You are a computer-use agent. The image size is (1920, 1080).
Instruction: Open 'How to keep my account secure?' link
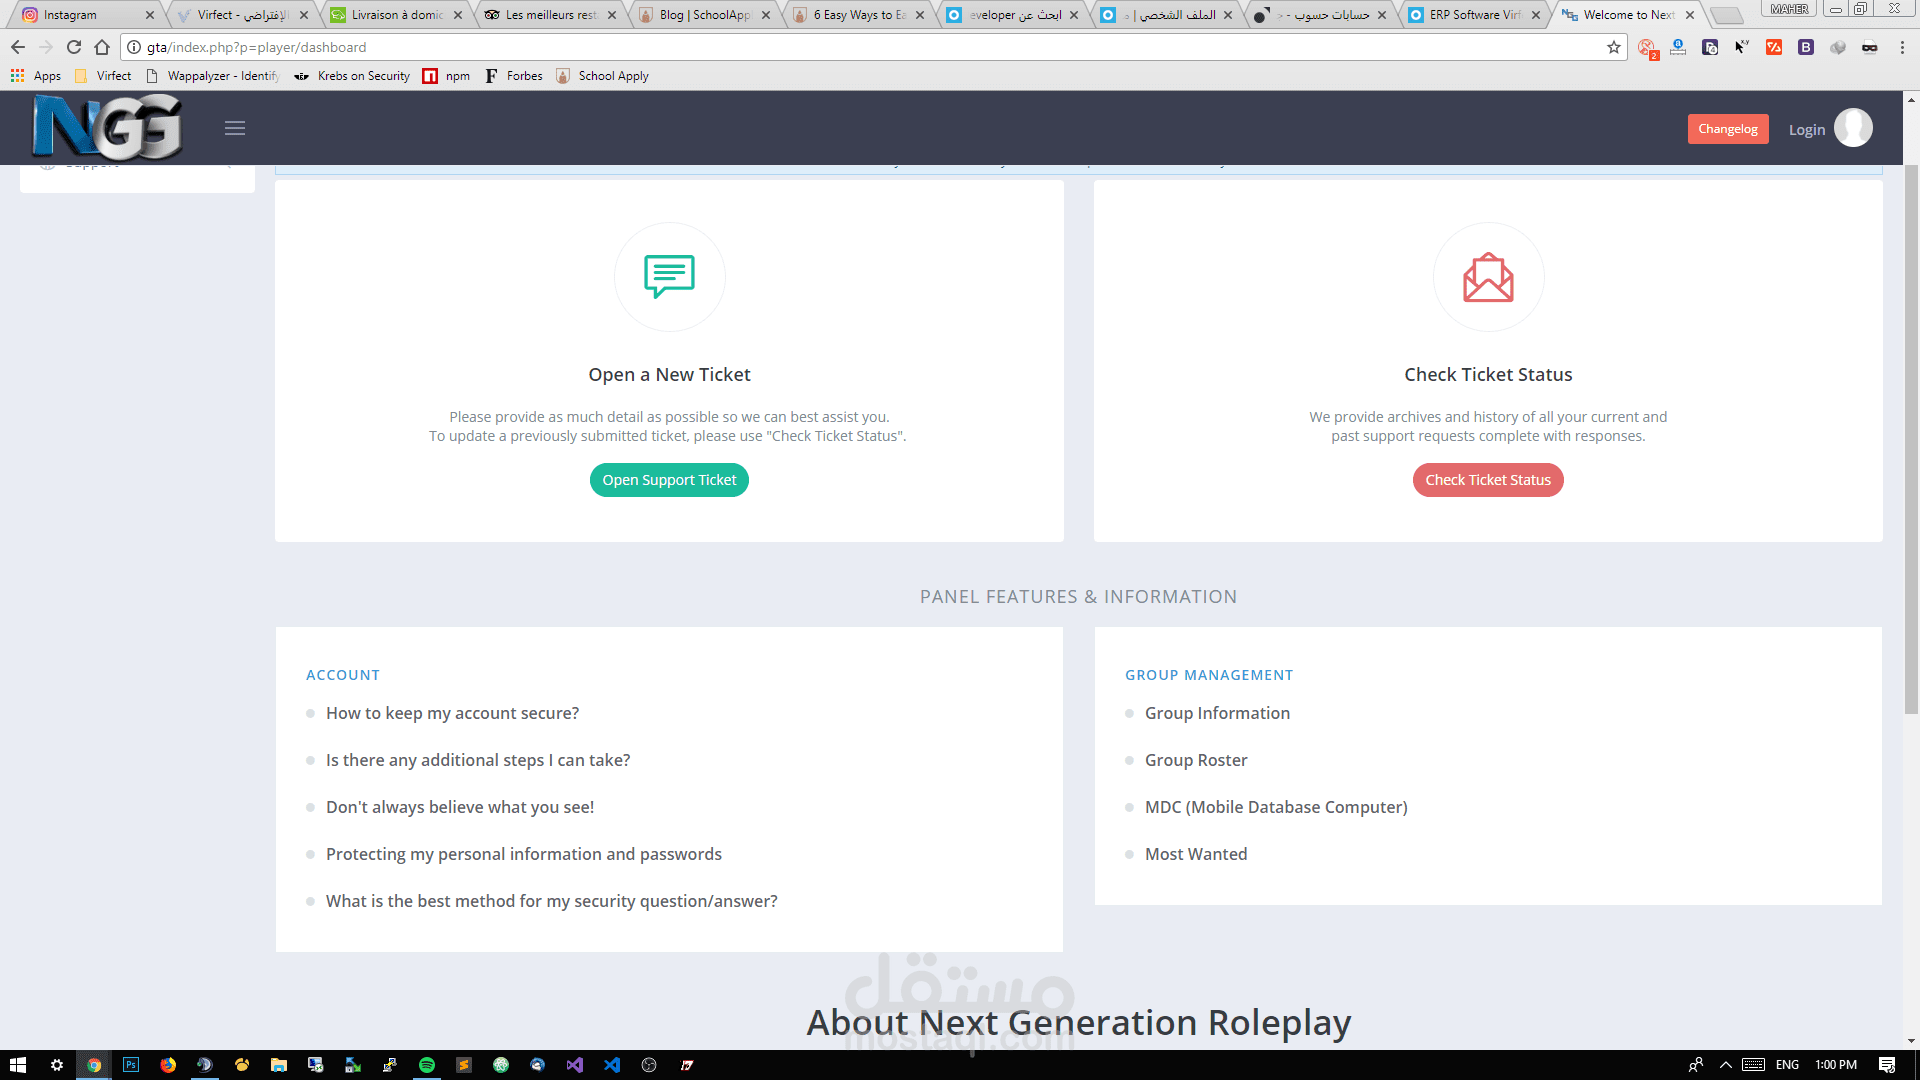pyautogui.click(x=452, y=713)
